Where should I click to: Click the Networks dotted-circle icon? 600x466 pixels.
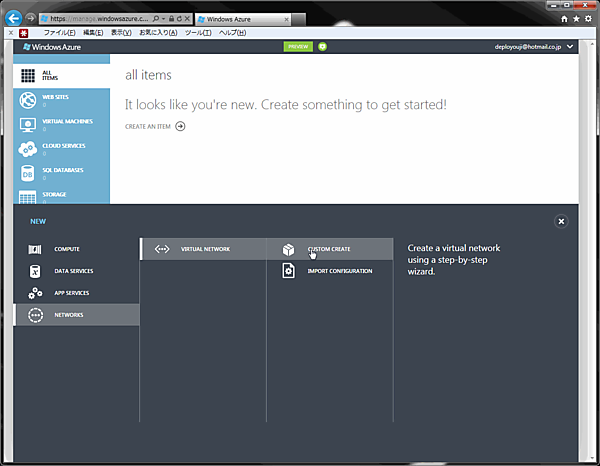point(35,315)
